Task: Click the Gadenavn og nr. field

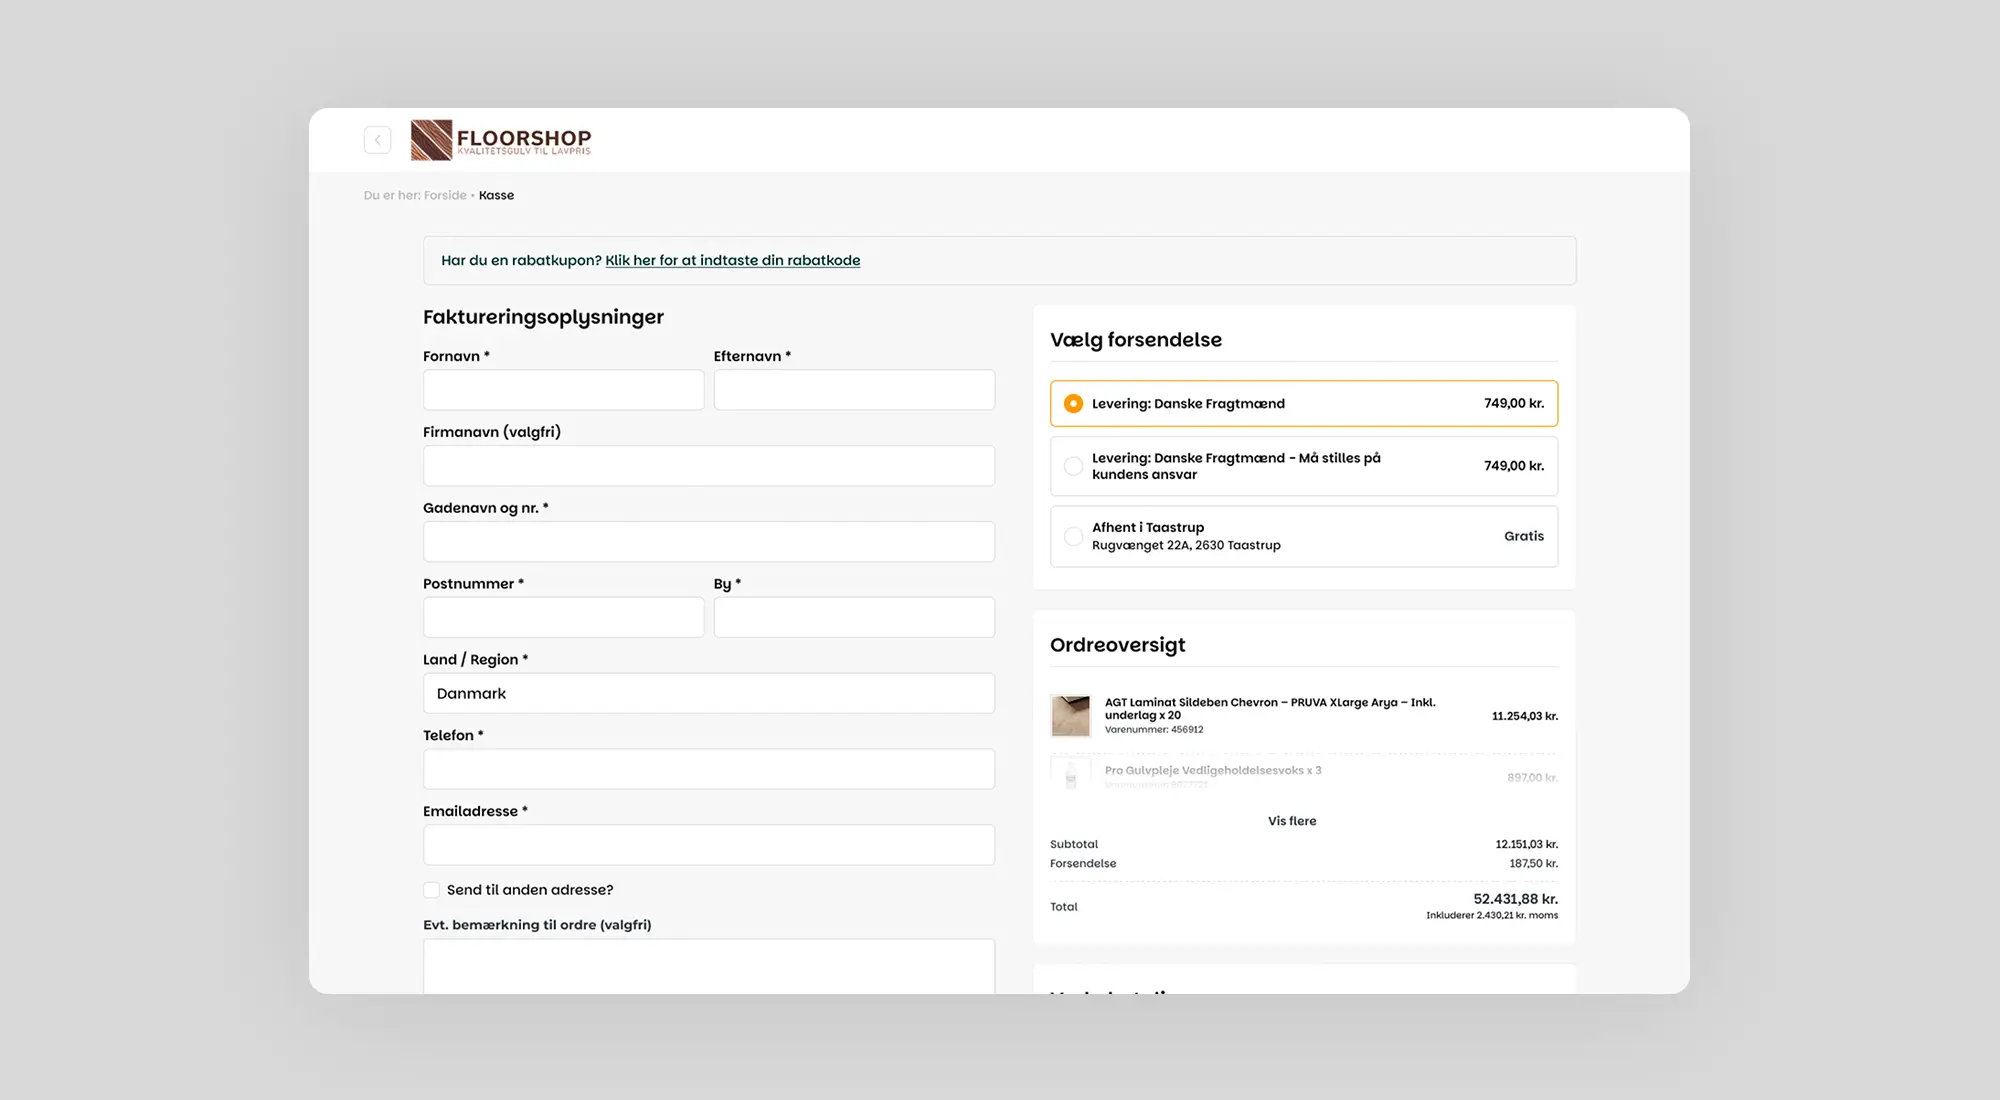Action: point(708,542)
